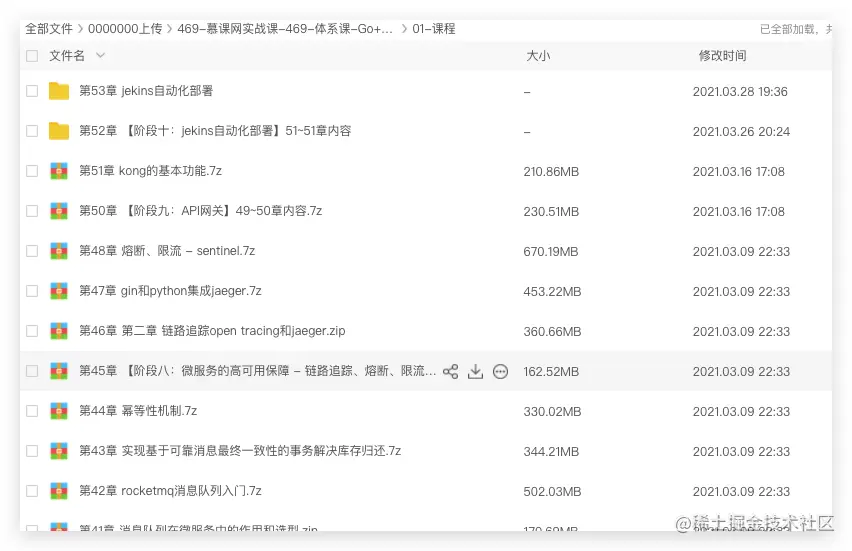Click the date 2021.03.28 19:36
The height and width of the screenshot is (551, 852).
(740, 92)
